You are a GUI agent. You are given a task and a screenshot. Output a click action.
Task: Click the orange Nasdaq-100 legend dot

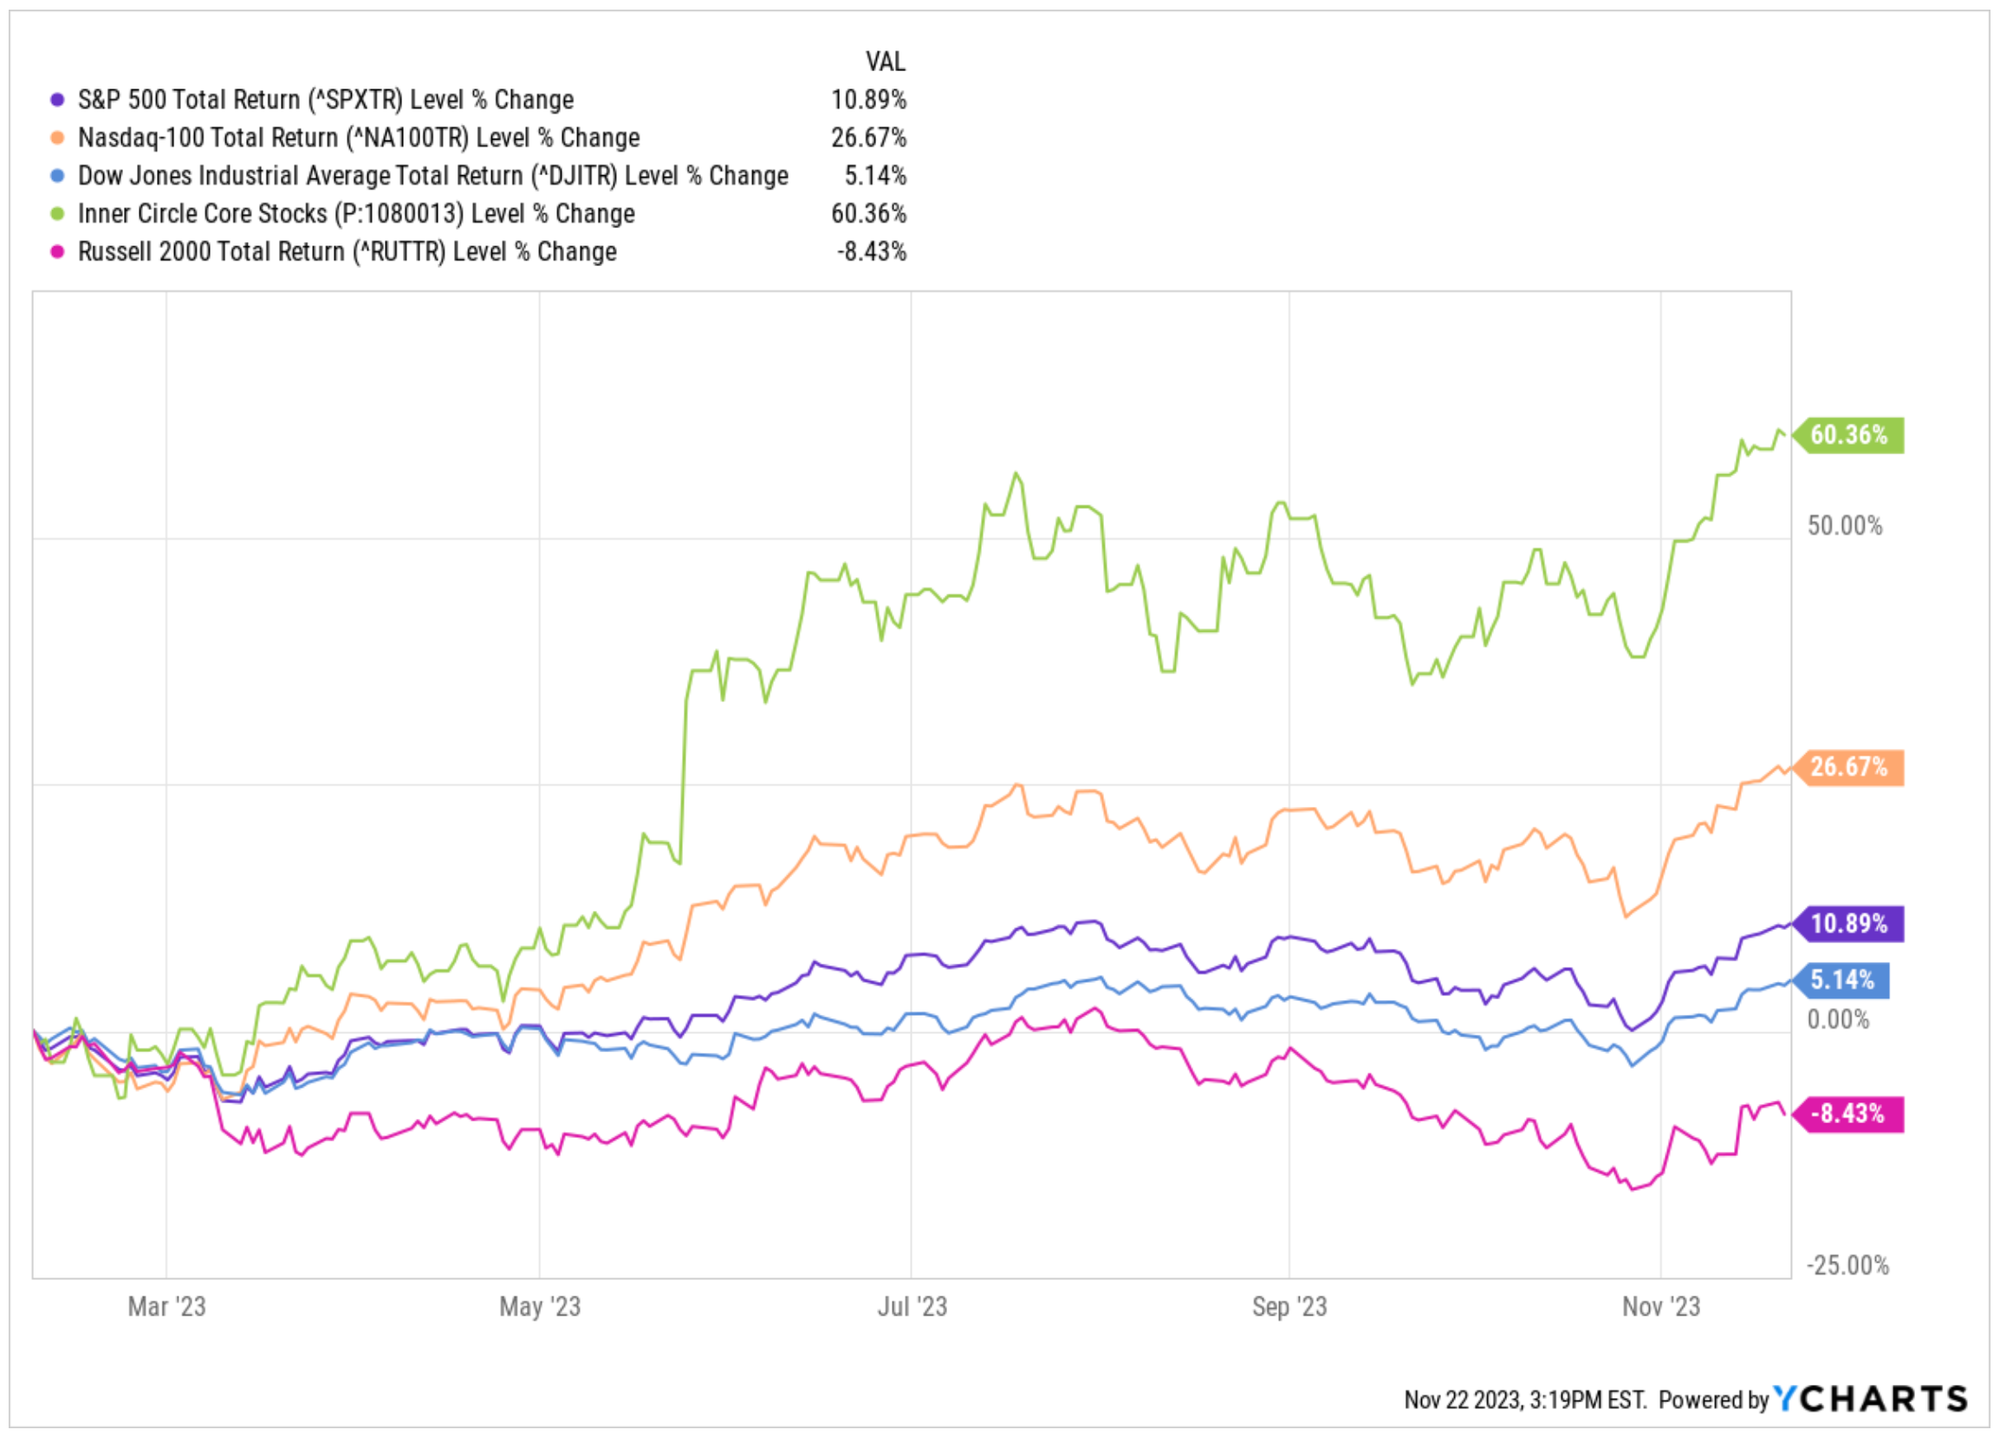click(x=57, y=138)
